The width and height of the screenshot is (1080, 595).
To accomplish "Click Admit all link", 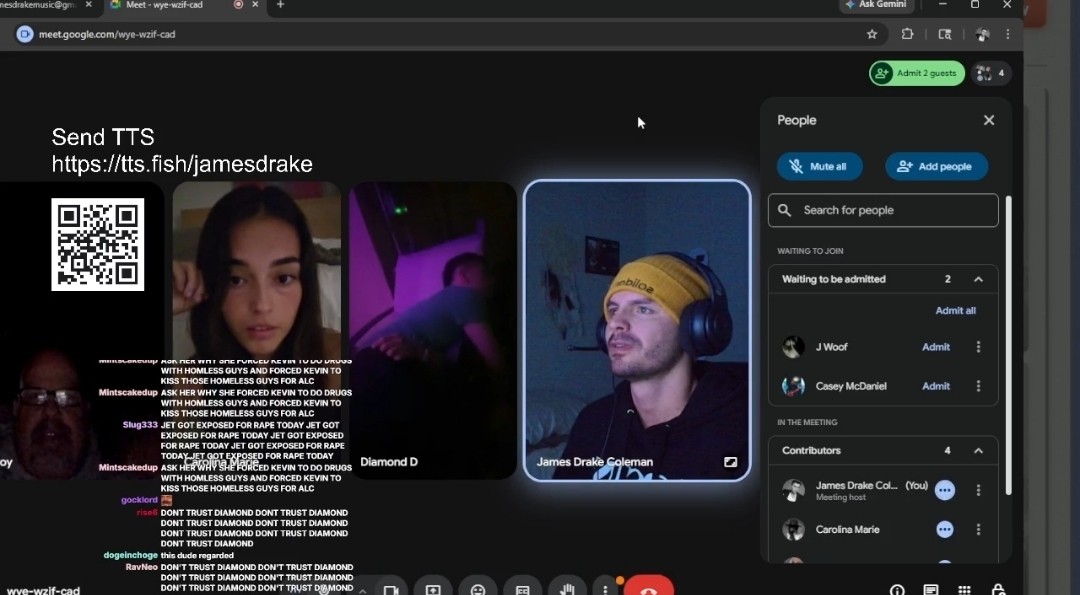I will point(955,311).
